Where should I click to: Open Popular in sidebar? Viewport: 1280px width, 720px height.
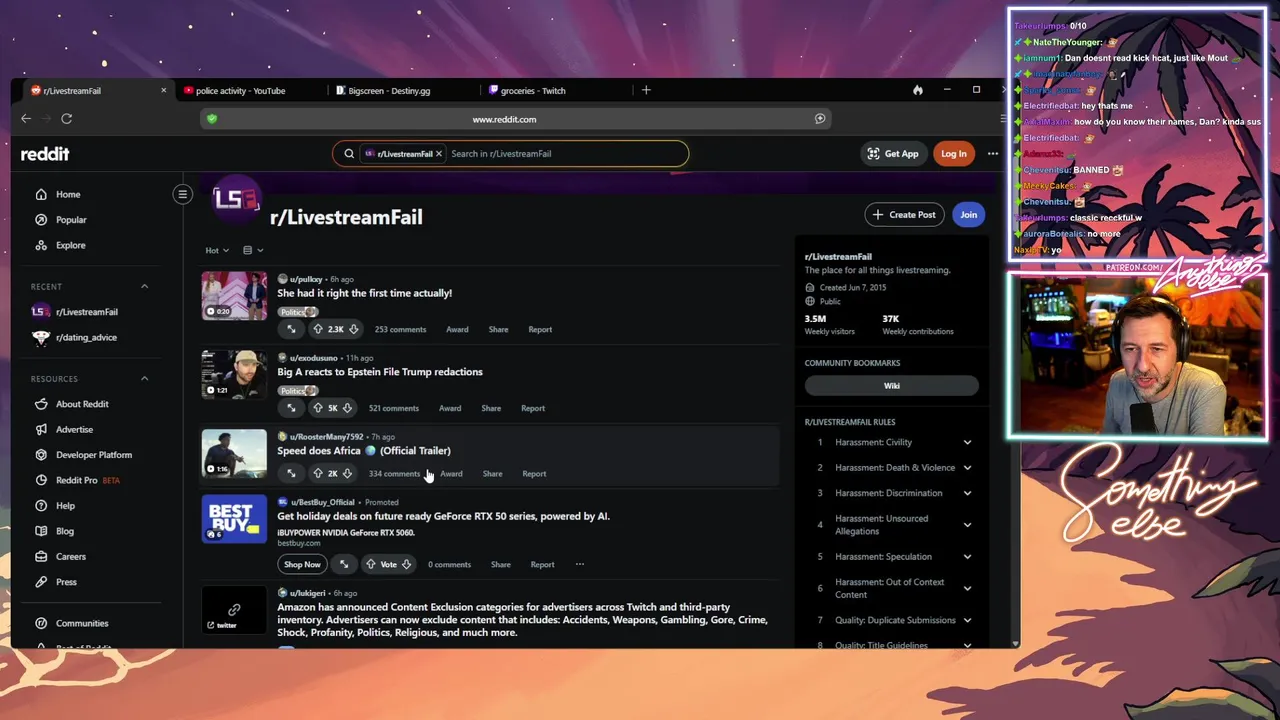[71, 220]
